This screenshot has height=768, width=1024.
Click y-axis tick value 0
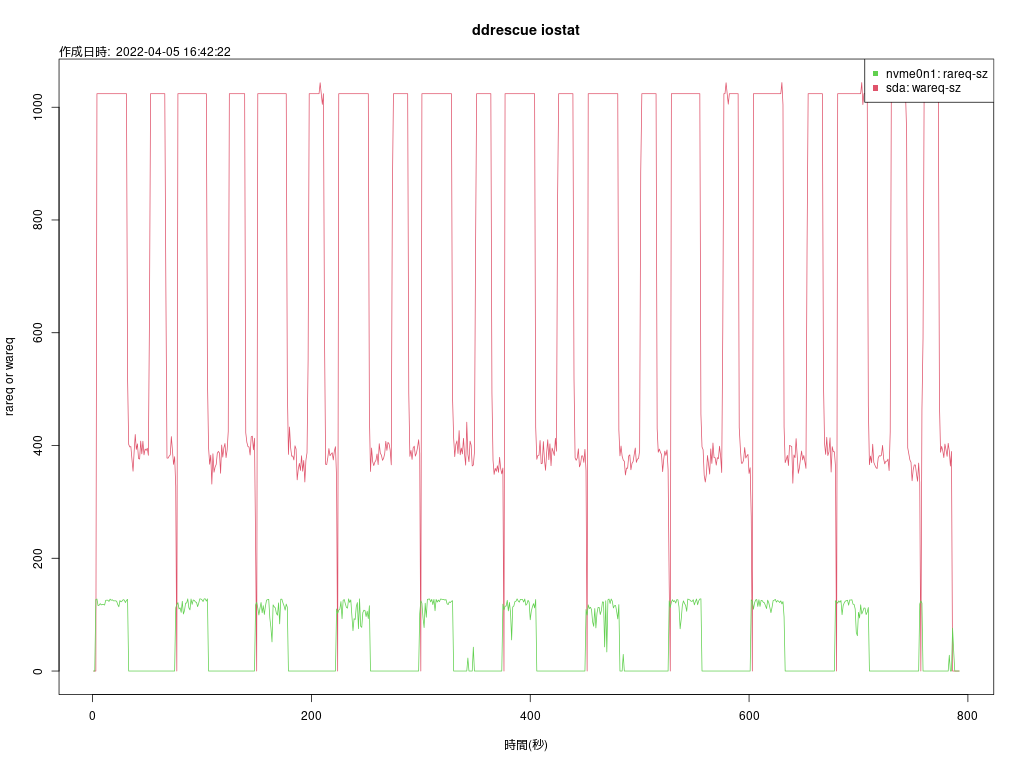tap(38, 671)
